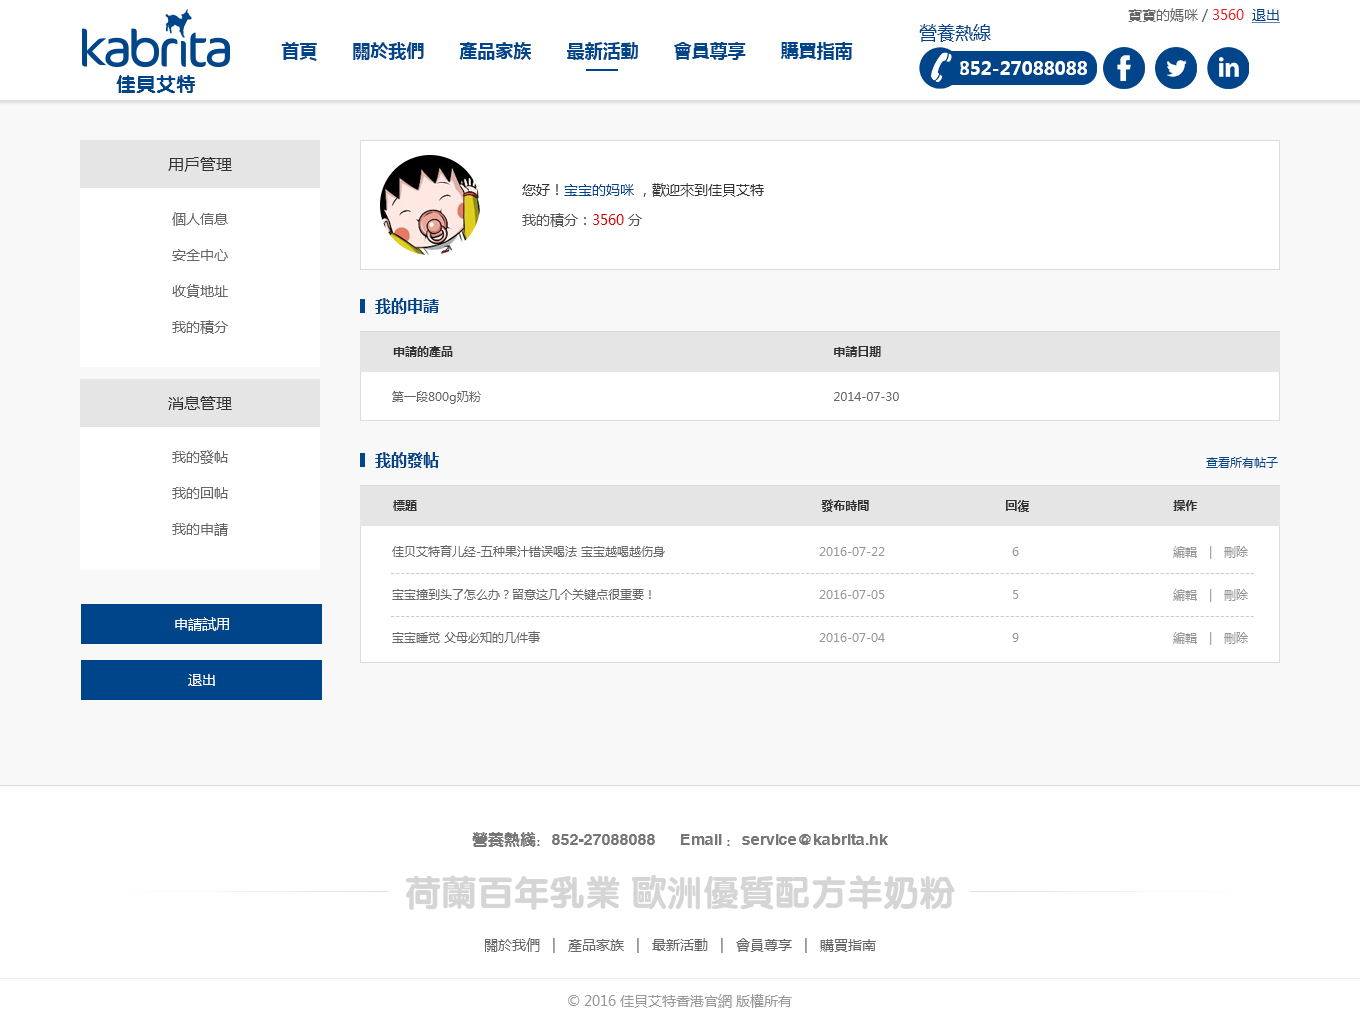Open 我的回帖 in the sidebar
Screen dimensions: 1360x1031
click(200, 493)
